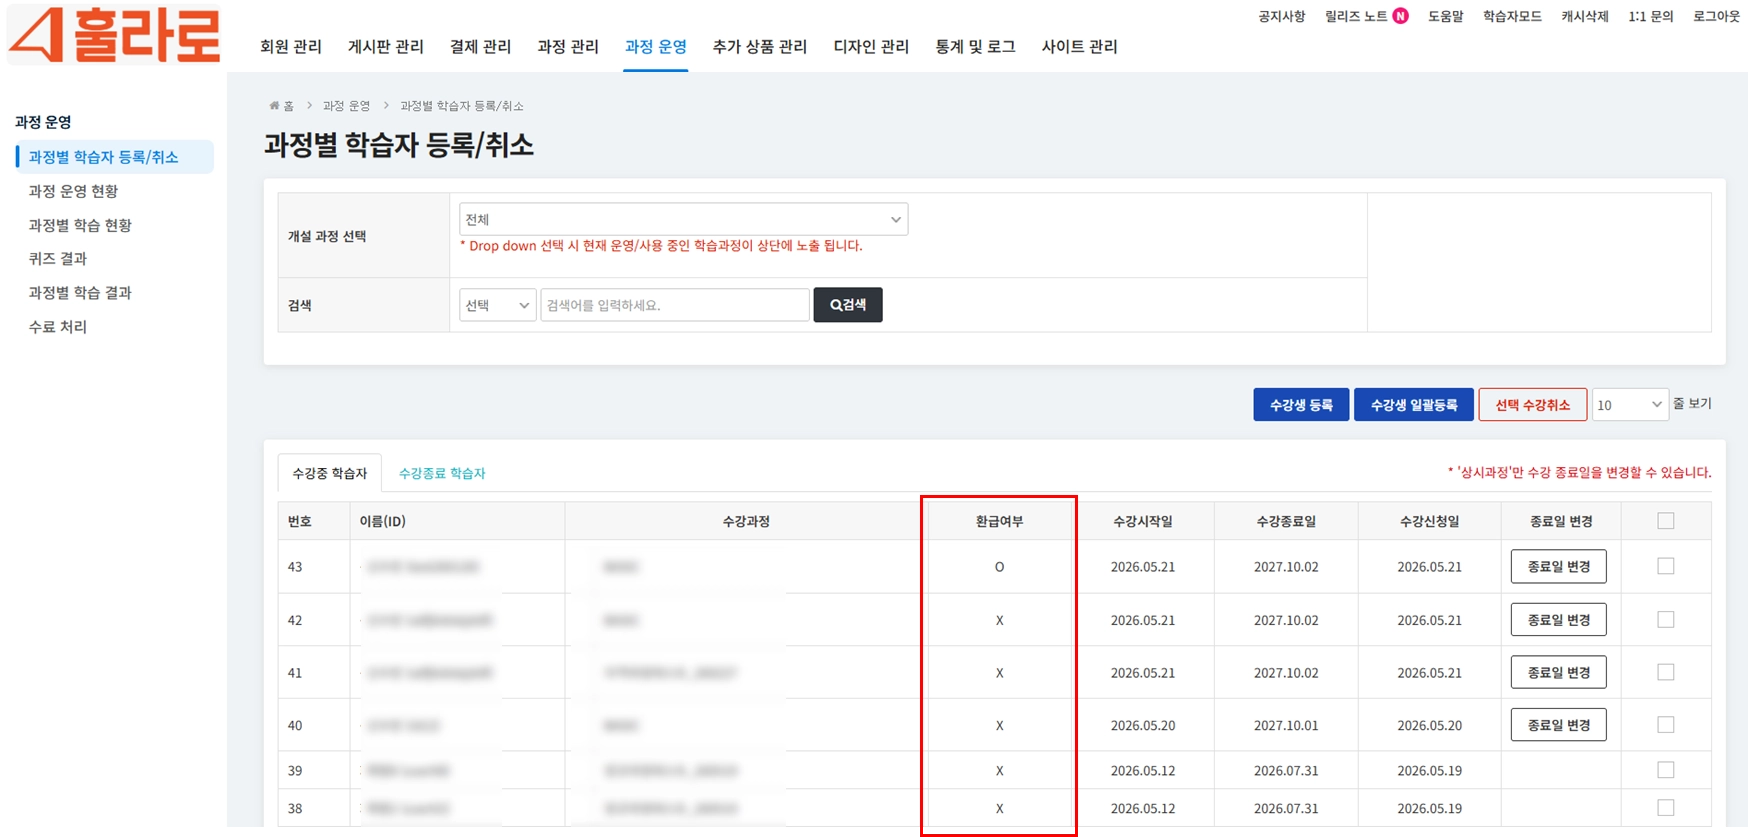Select the checkbox for row 39

[x=1665, y=770]
